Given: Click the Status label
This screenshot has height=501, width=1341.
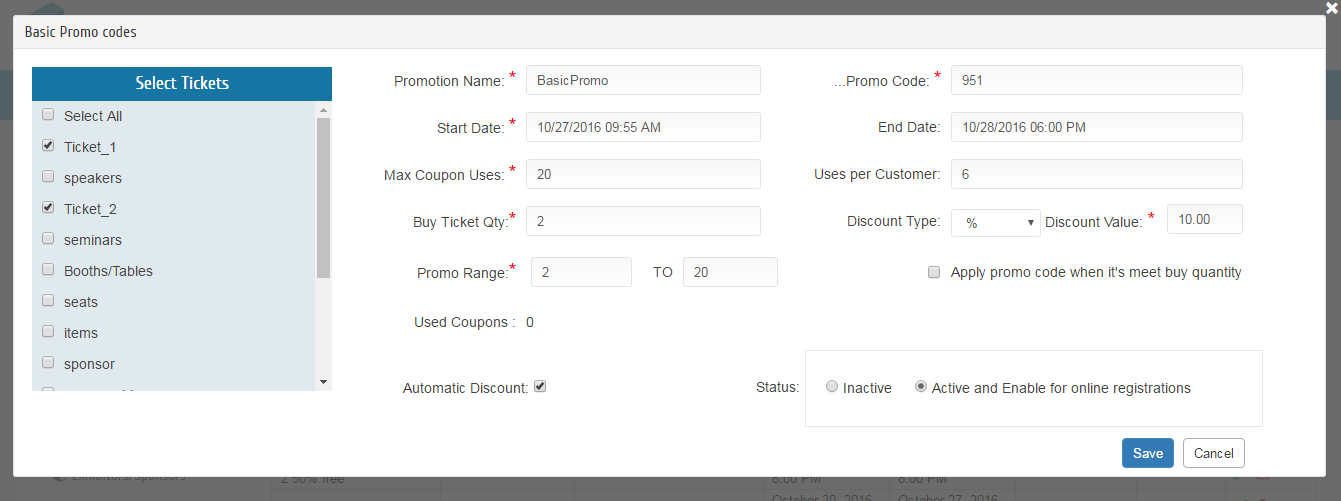Looking at the screenshot, I should click(778, 387).
